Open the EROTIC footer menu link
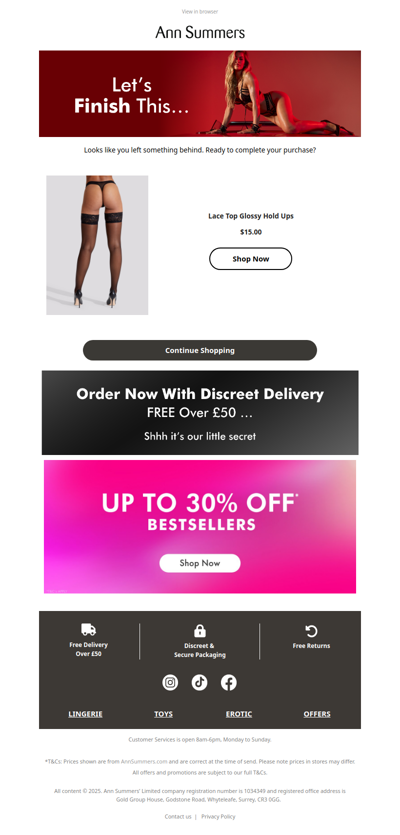 click(239, 714)
